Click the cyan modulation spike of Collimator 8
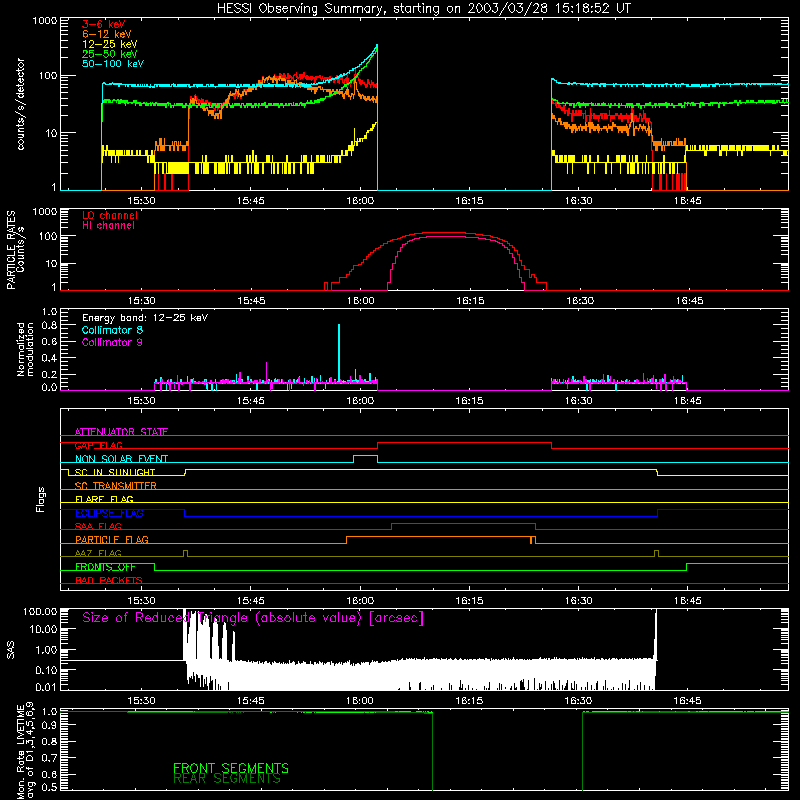Viewport: 800px width, 800px height. [339, 352]
